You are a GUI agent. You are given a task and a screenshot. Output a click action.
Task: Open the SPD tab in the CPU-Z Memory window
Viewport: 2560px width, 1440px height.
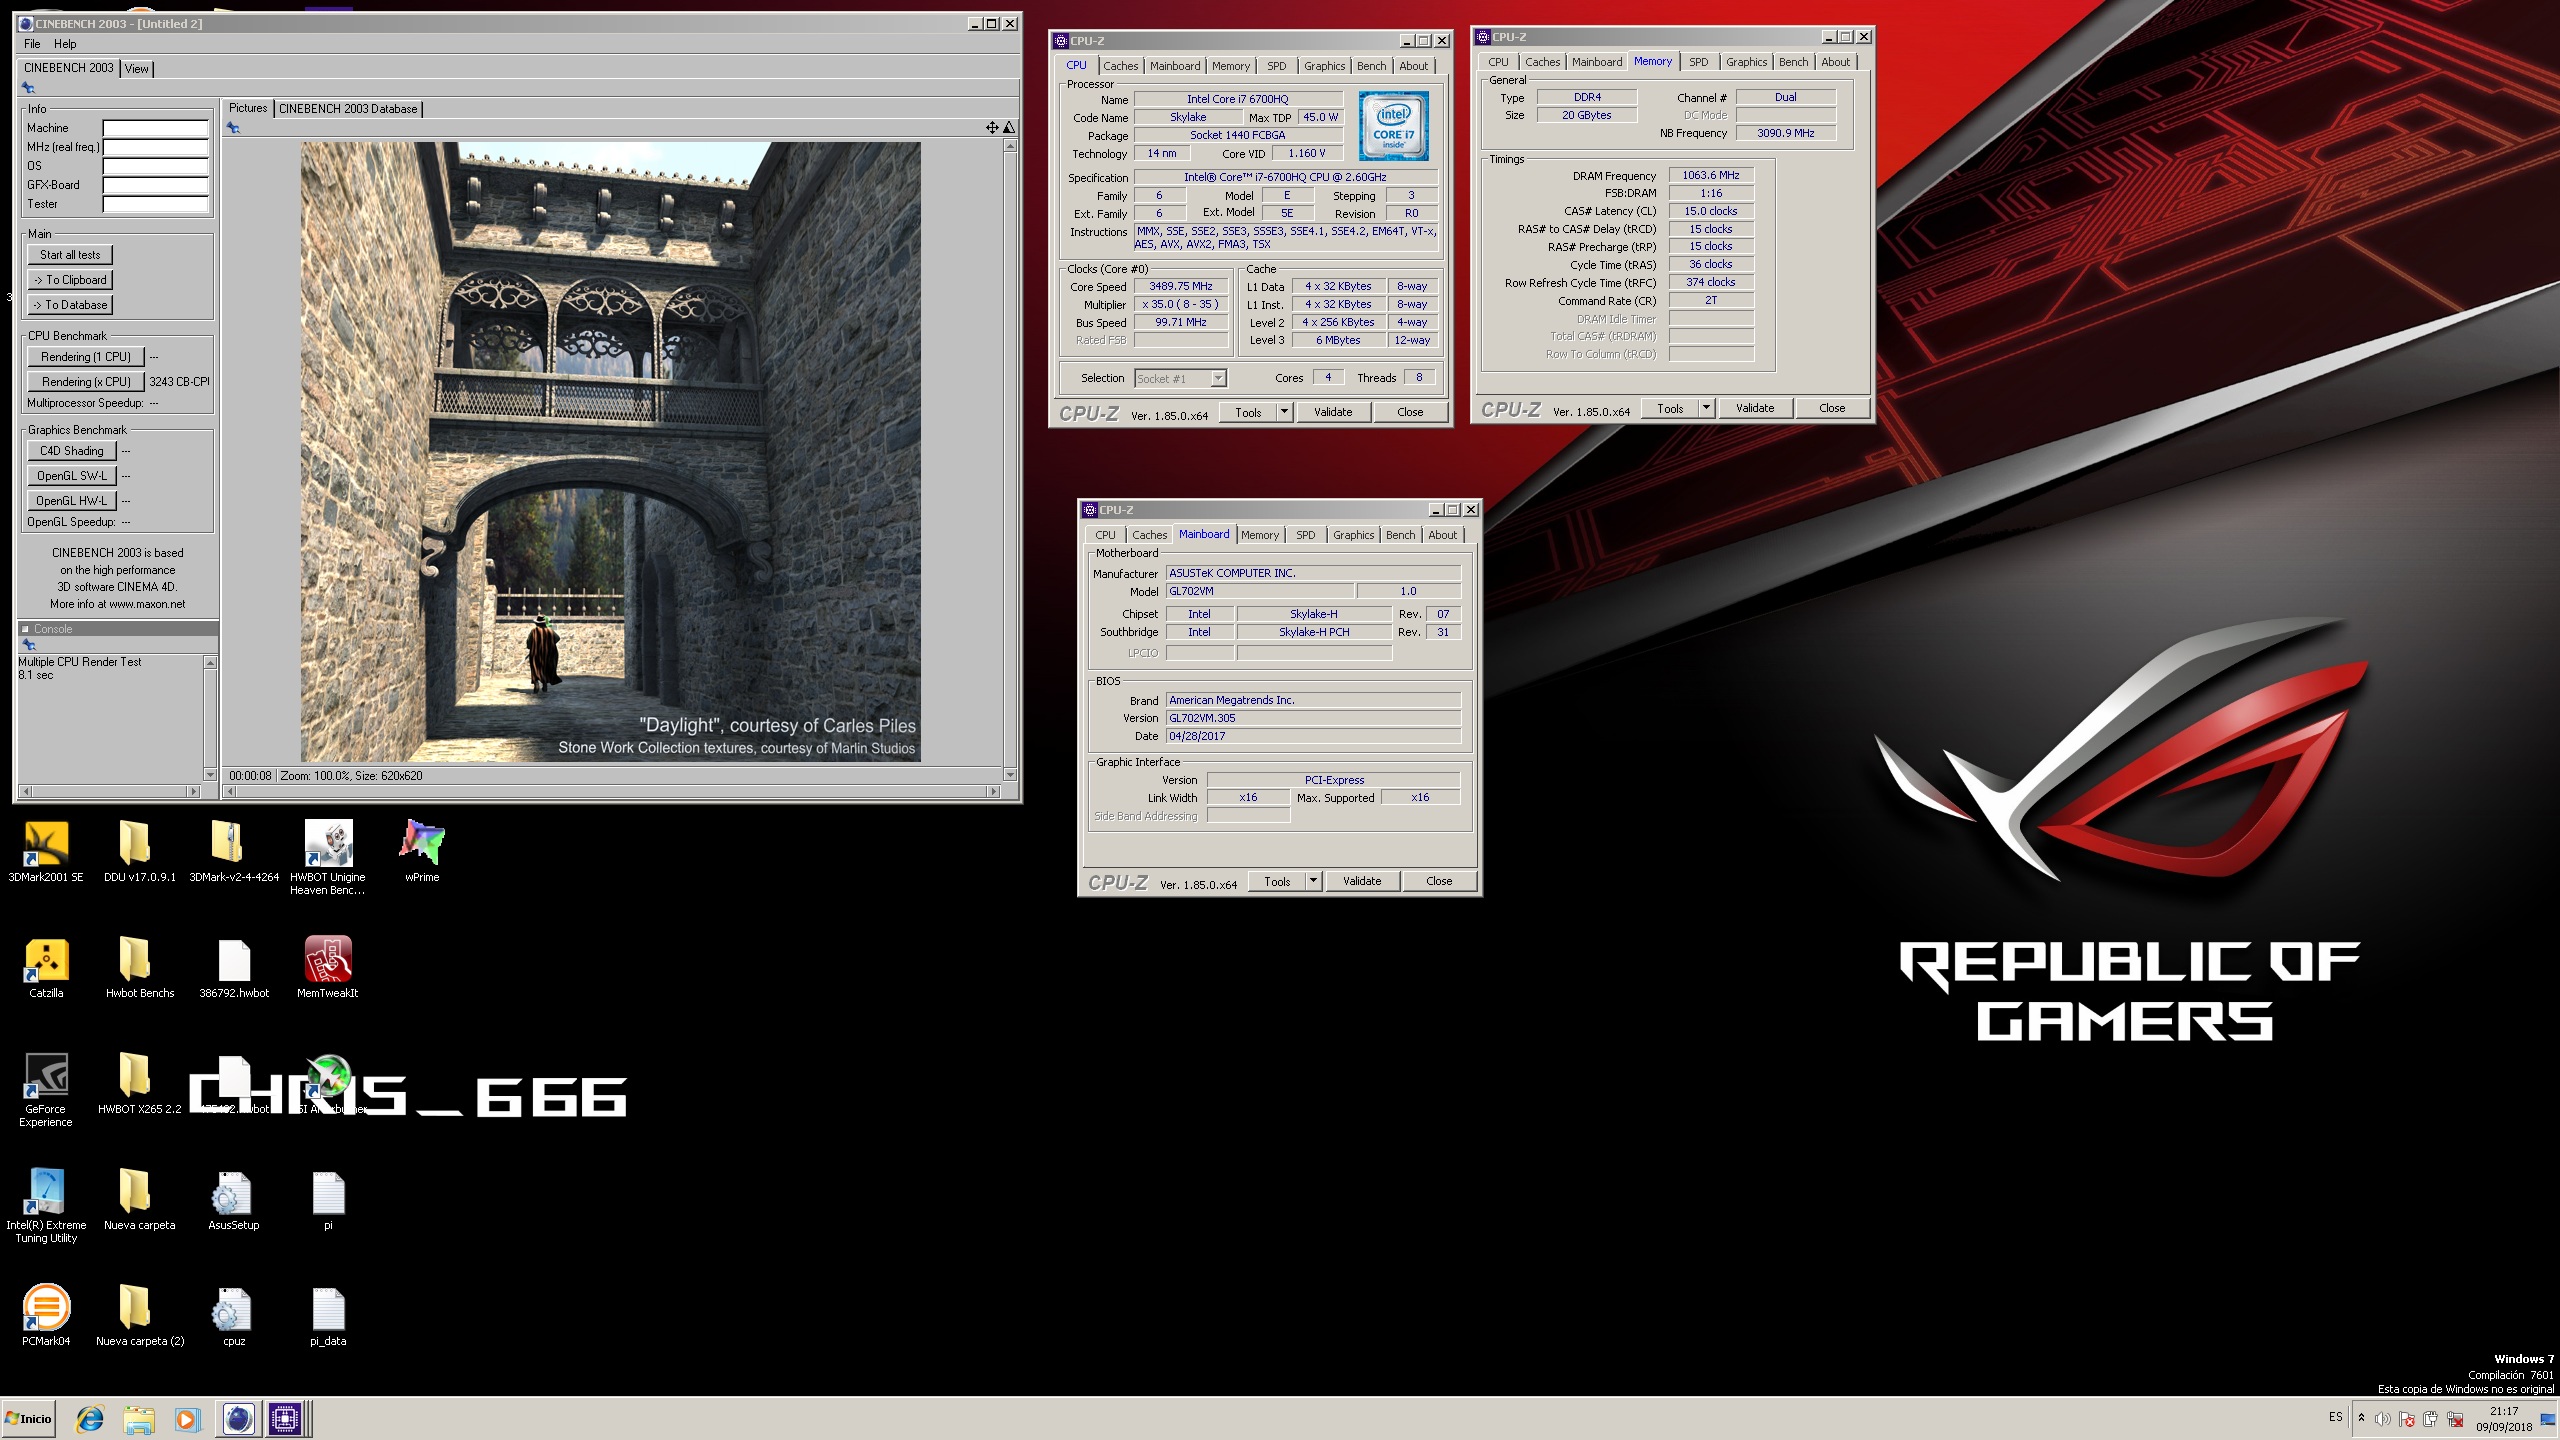coord(1698,62)
